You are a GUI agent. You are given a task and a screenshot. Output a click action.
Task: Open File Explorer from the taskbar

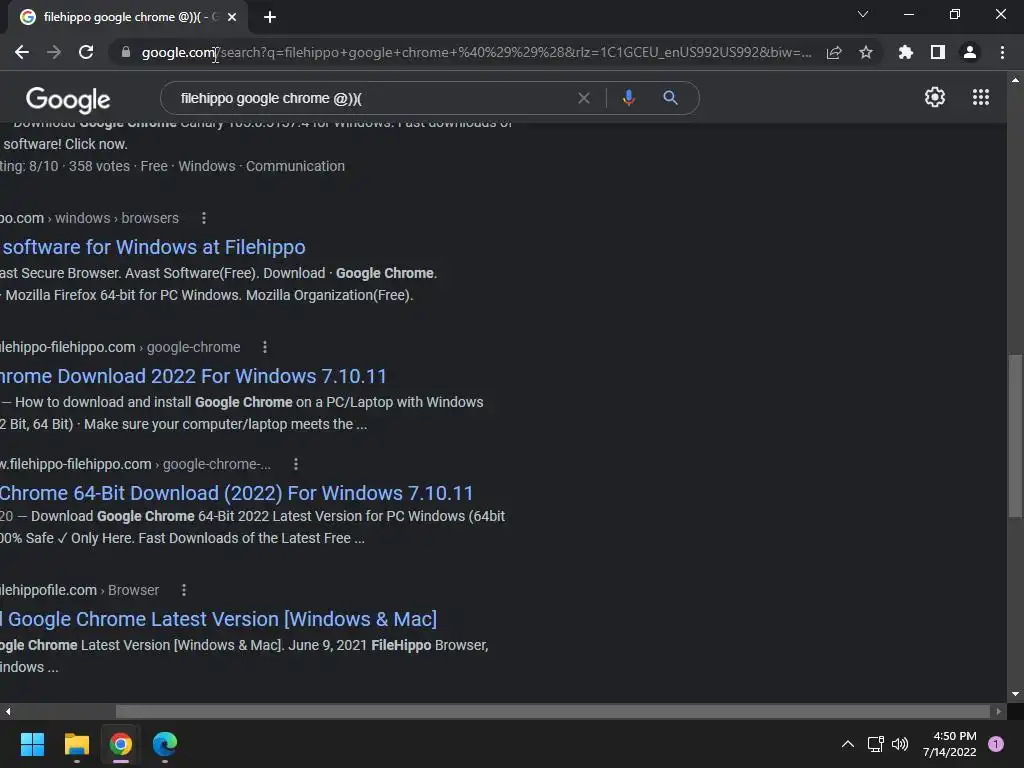tap(76, 744)
